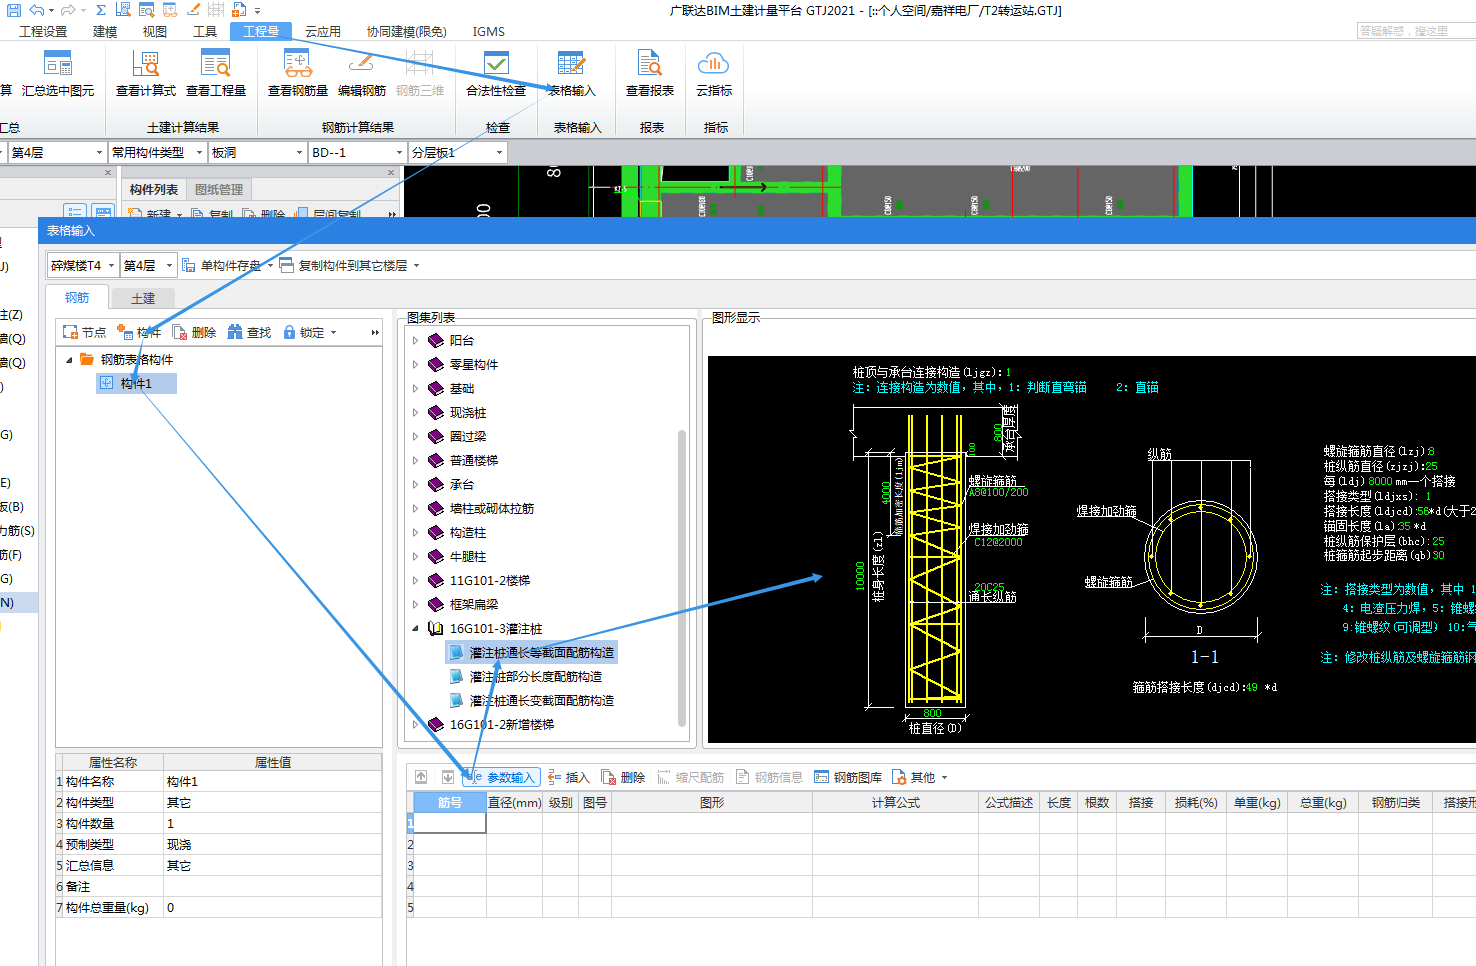Screen dimensions: 1476x966
Task: Click the Save icon in quick access toolbar
Action: [13, 10]
